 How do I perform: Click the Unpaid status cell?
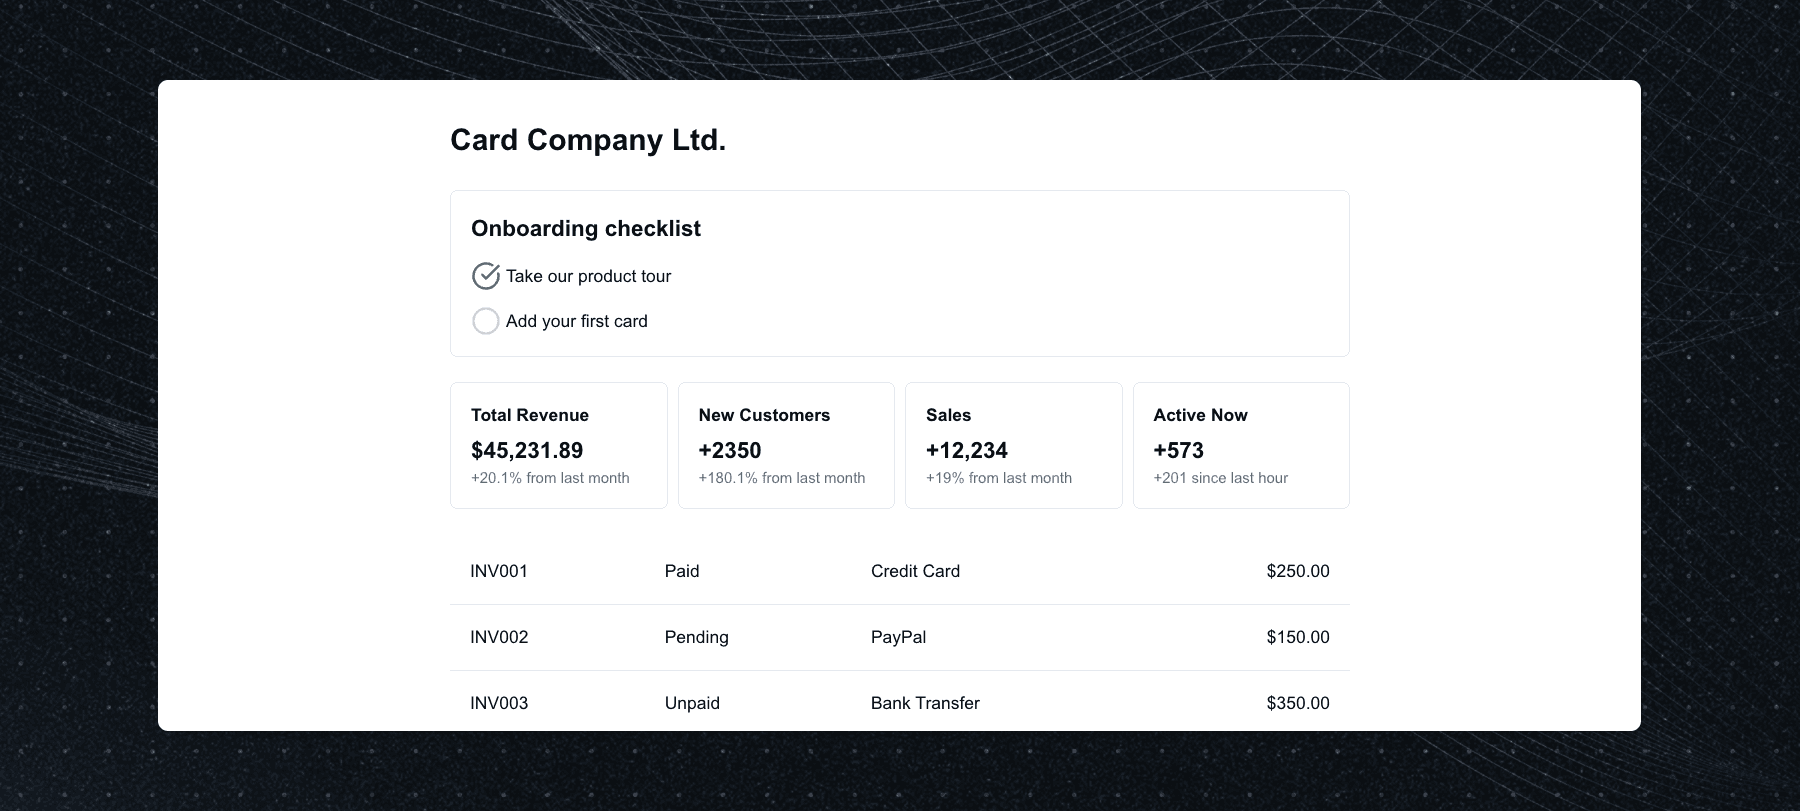[x=692, y=703]
